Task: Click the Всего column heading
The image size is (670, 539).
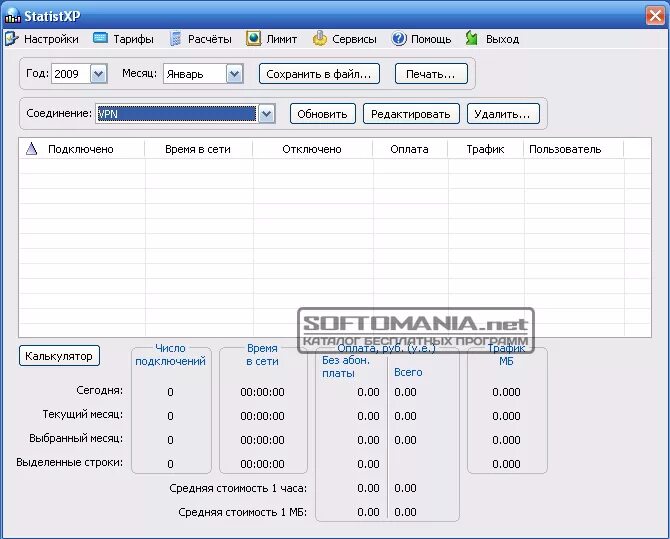Action: pyautogui.click(x=408, y=372)
